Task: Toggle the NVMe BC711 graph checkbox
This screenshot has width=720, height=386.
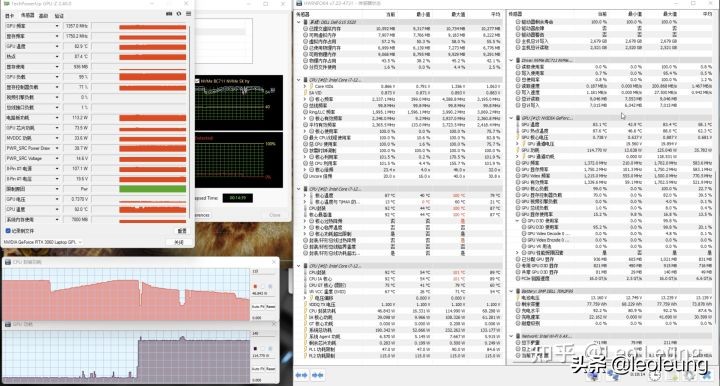Action: pos(197,81)
